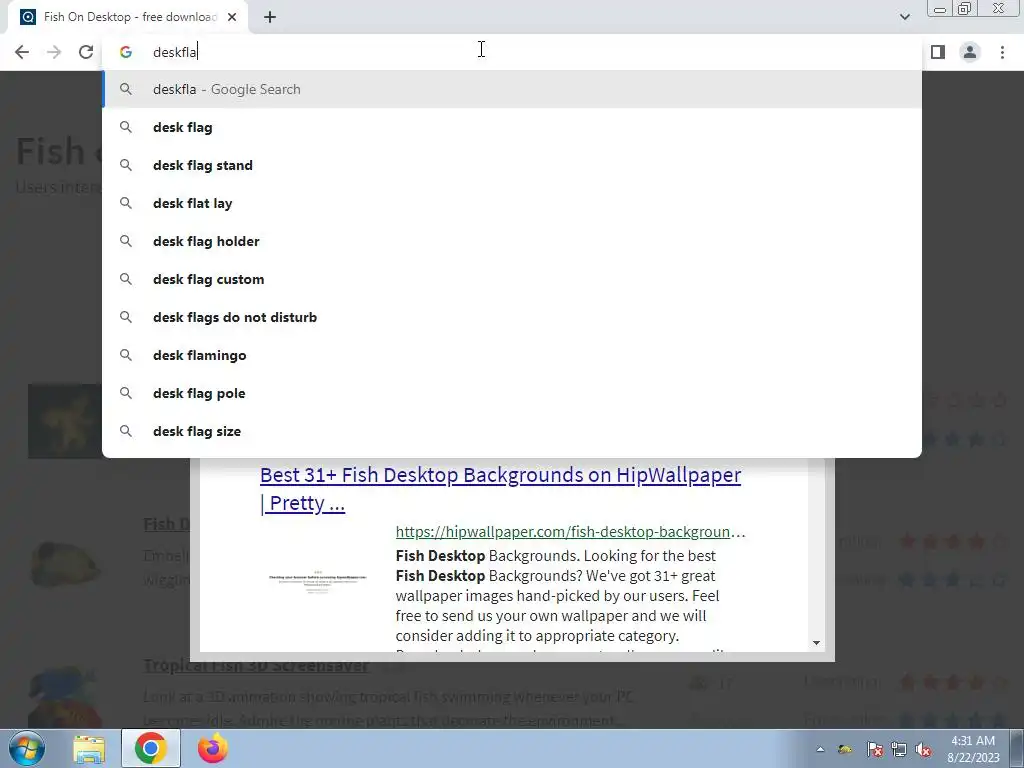The height and width of the screenshot is (768, 1024).
Task: Pick the 'desk flag custom' suggestion
Action: [512, 279]
